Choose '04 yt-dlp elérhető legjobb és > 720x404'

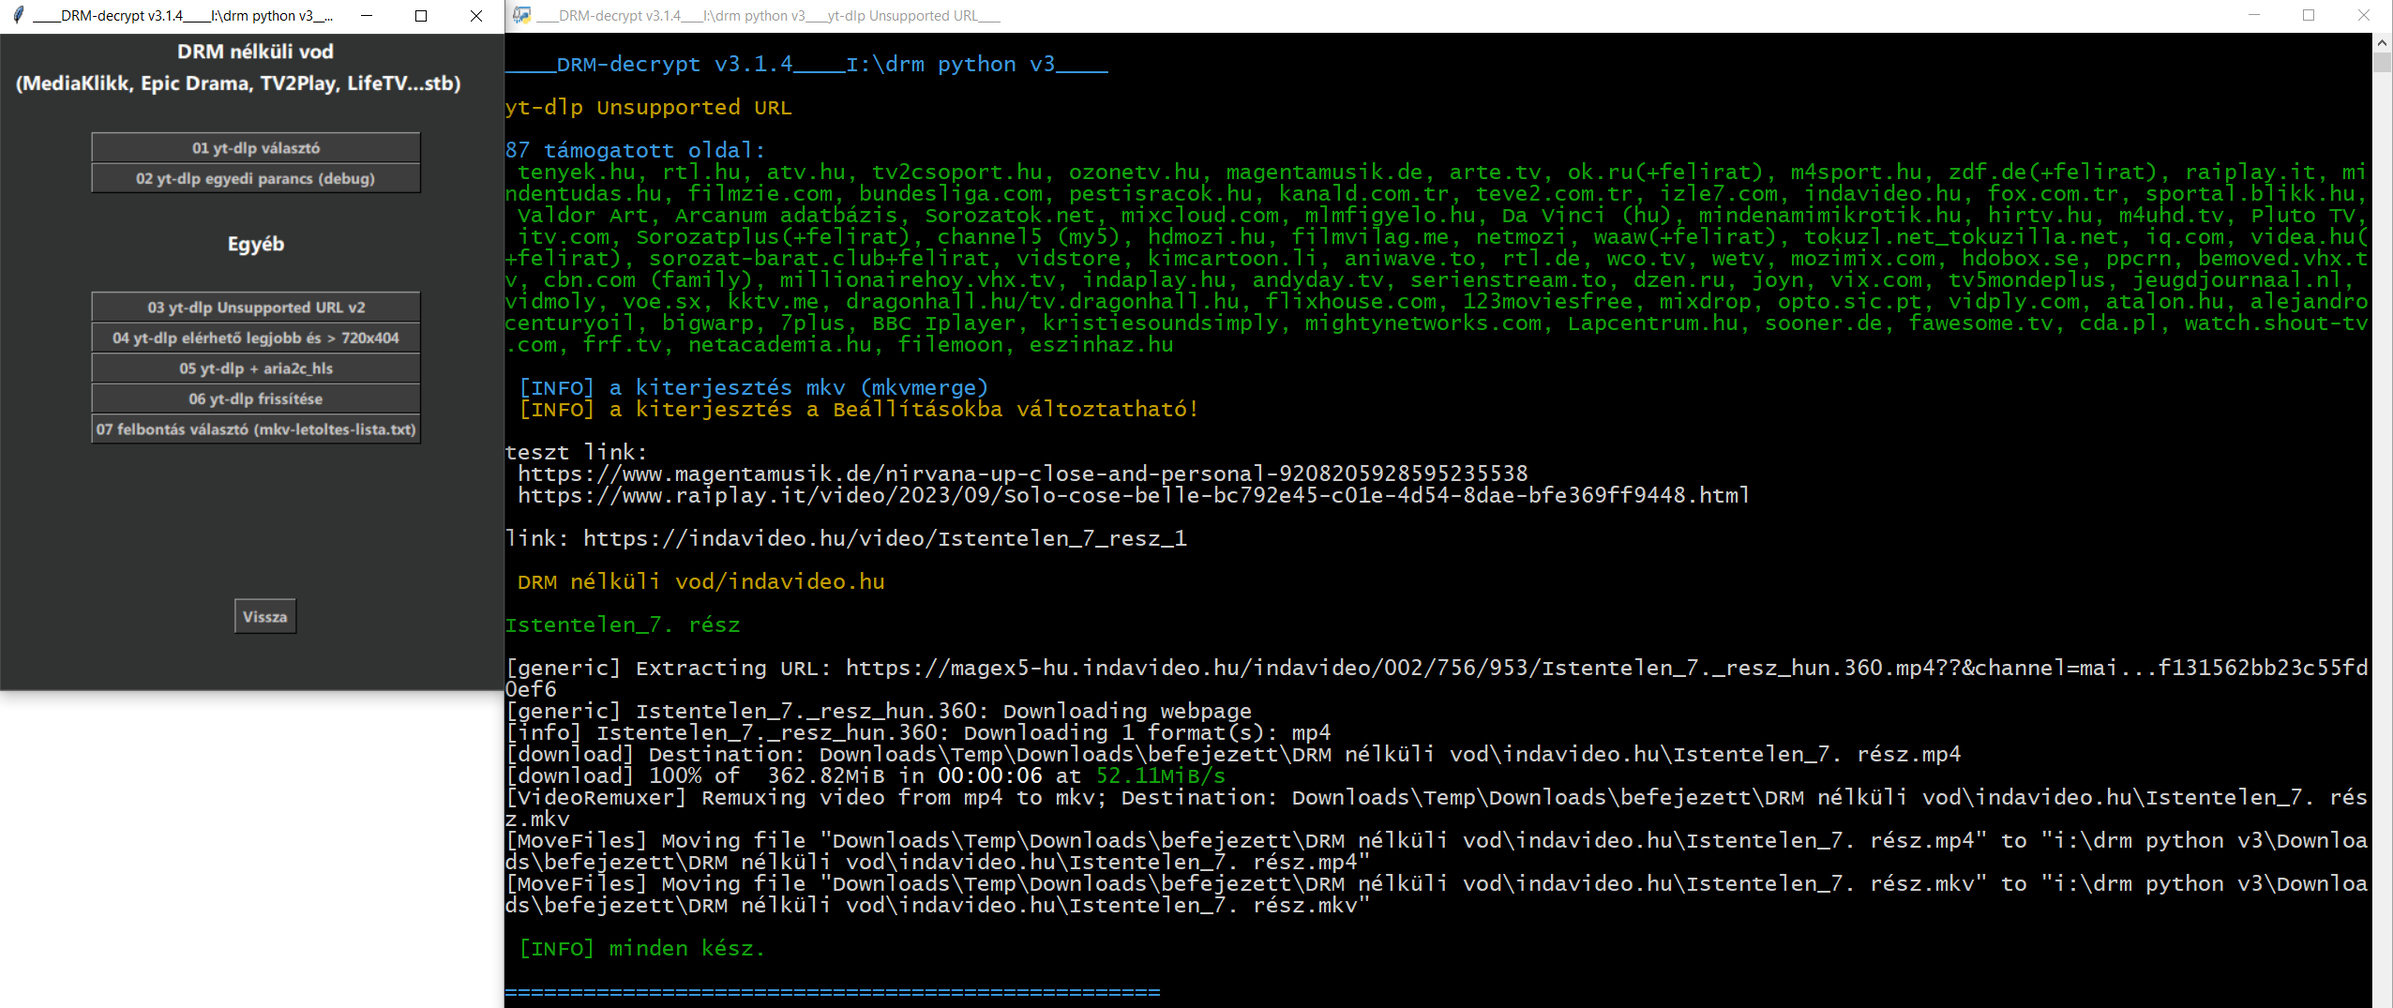[255, 338]
